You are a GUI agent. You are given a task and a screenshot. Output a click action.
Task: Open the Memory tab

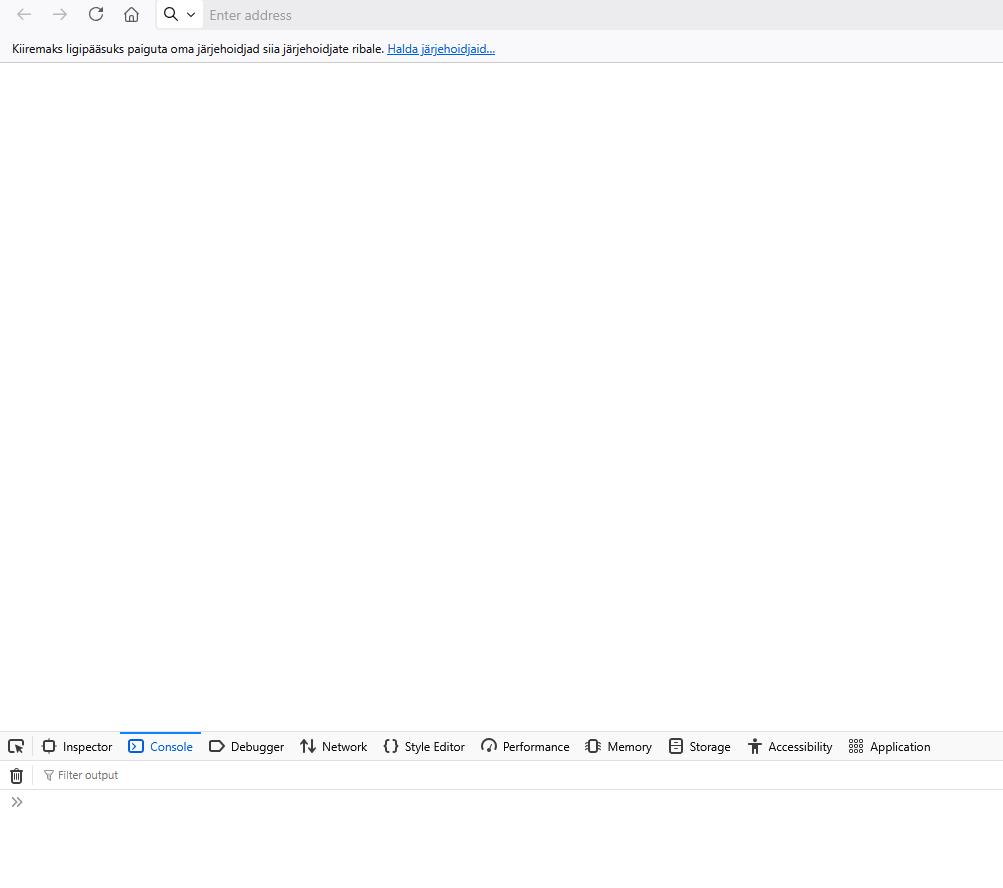point(618,747)
